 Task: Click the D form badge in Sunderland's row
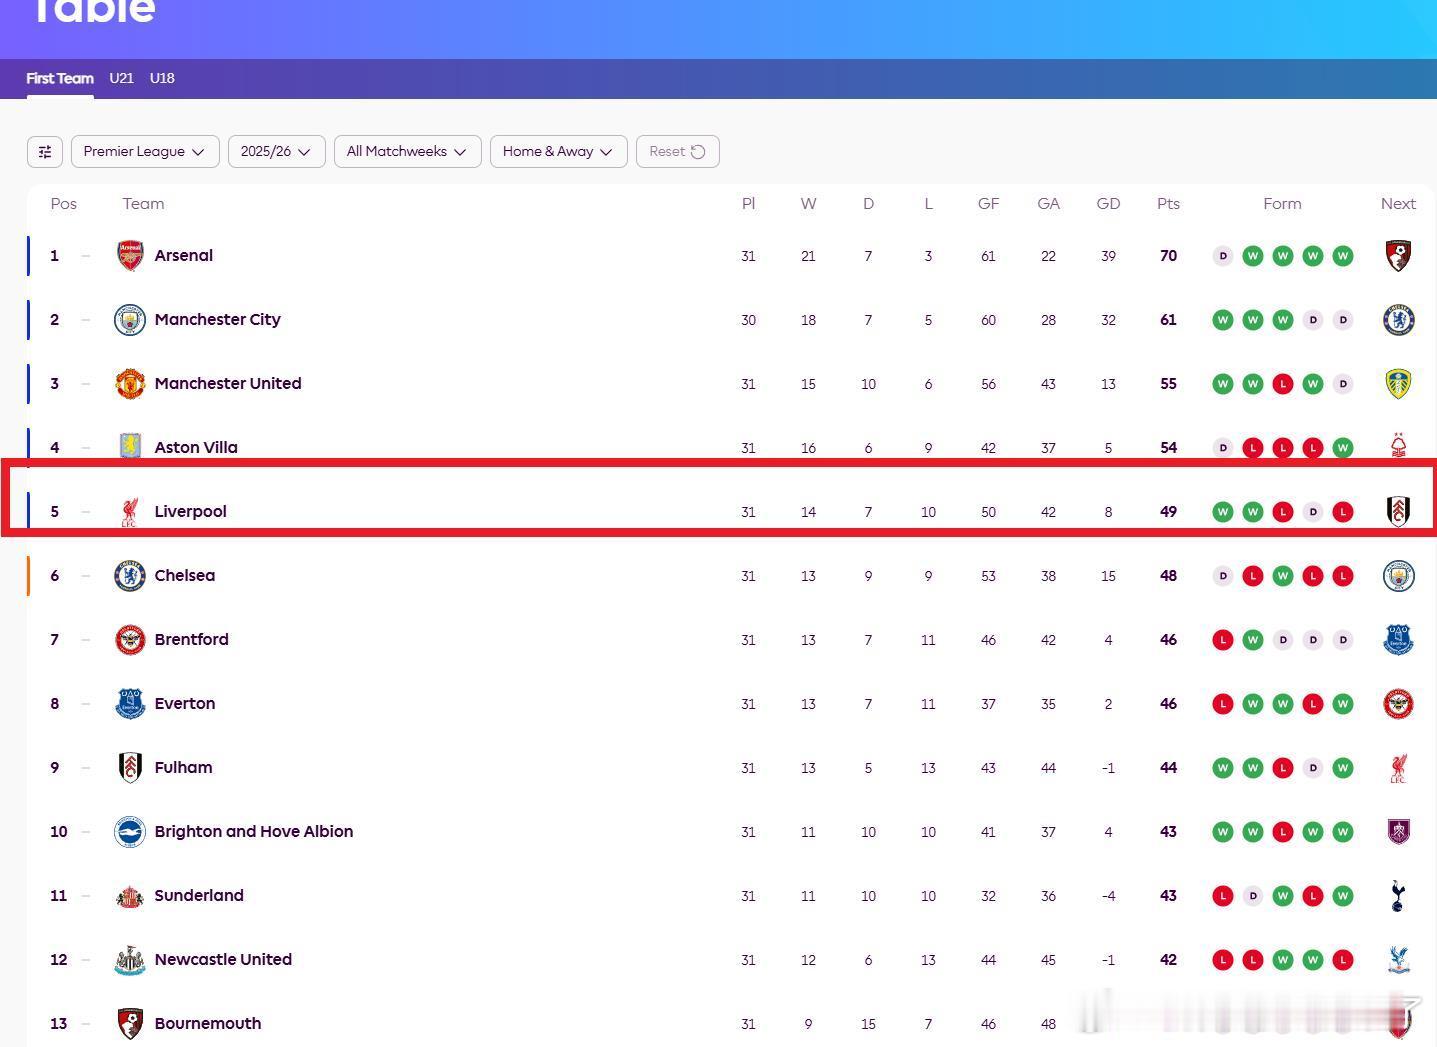1252,896
